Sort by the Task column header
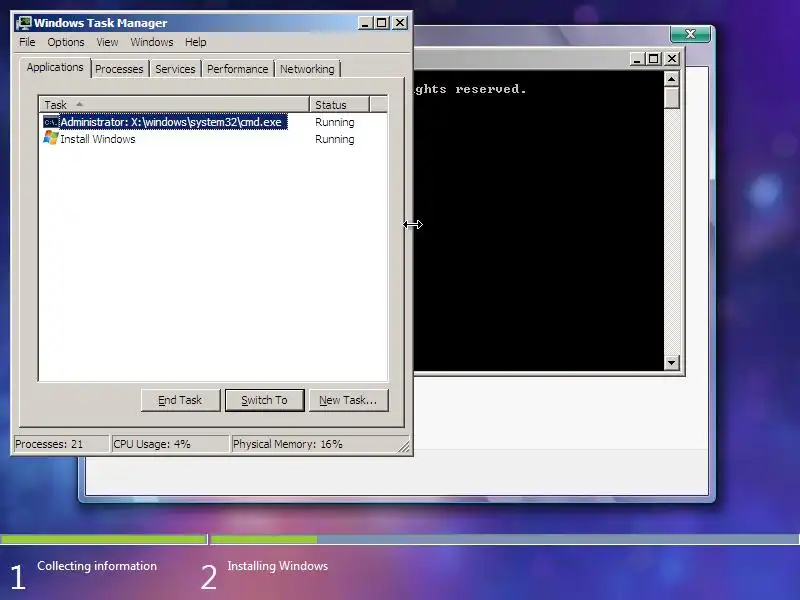Image resolution: width=800 pixels, height=600 pixels. 173,105
